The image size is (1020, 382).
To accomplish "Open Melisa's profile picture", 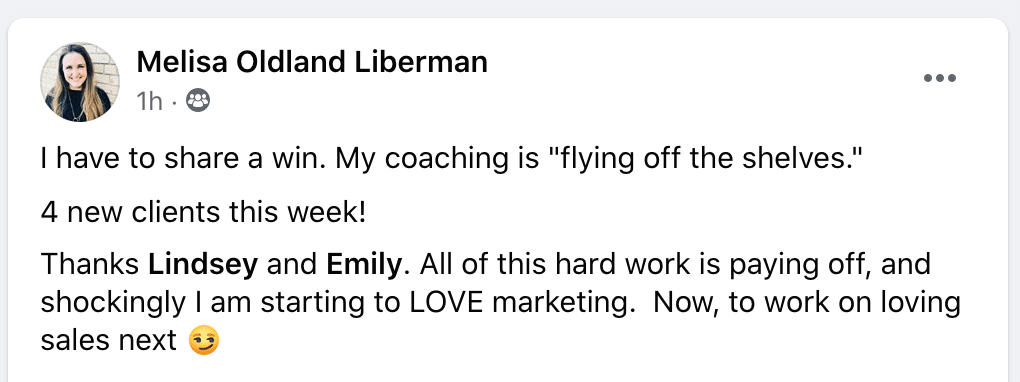I will click(x=80, y=82).
